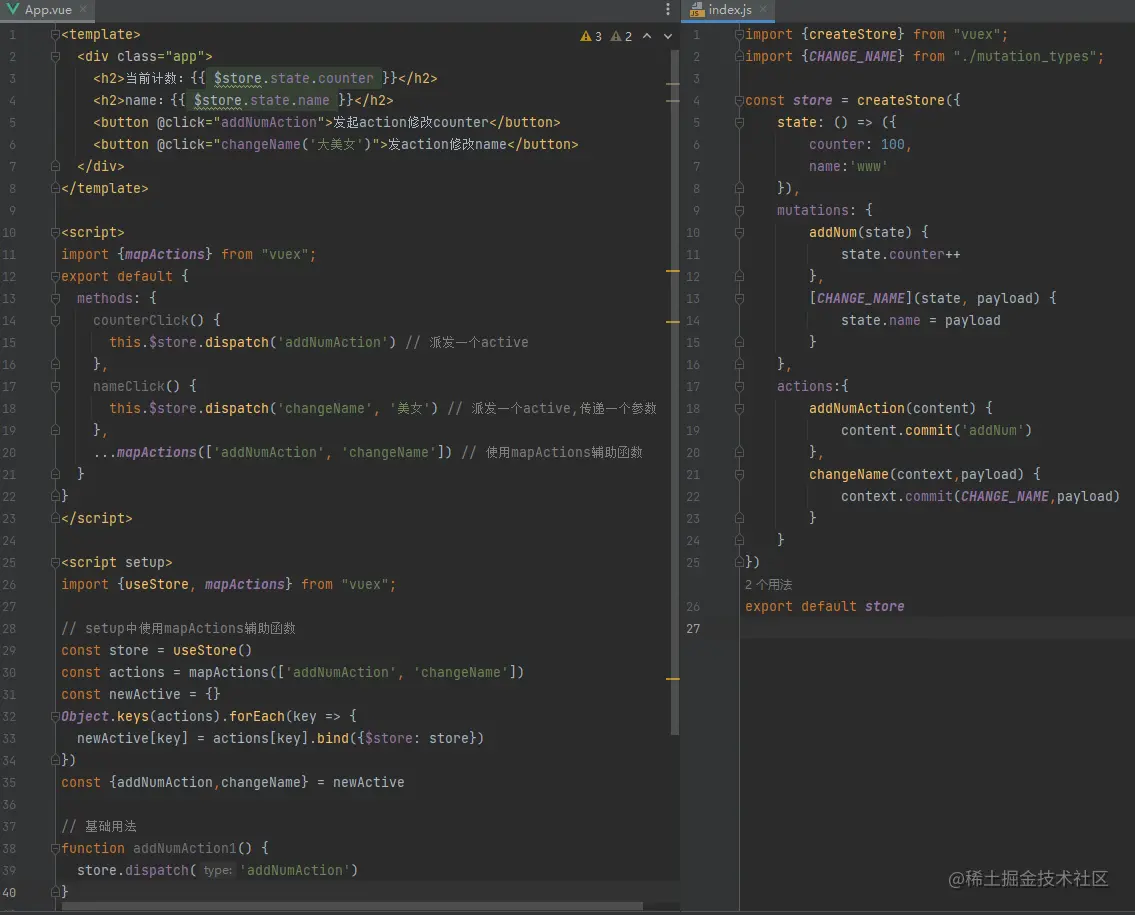Collapse function addNumAction1 fold marker
The height and width of the screenshot is (915, 1135).
[55, 848]
